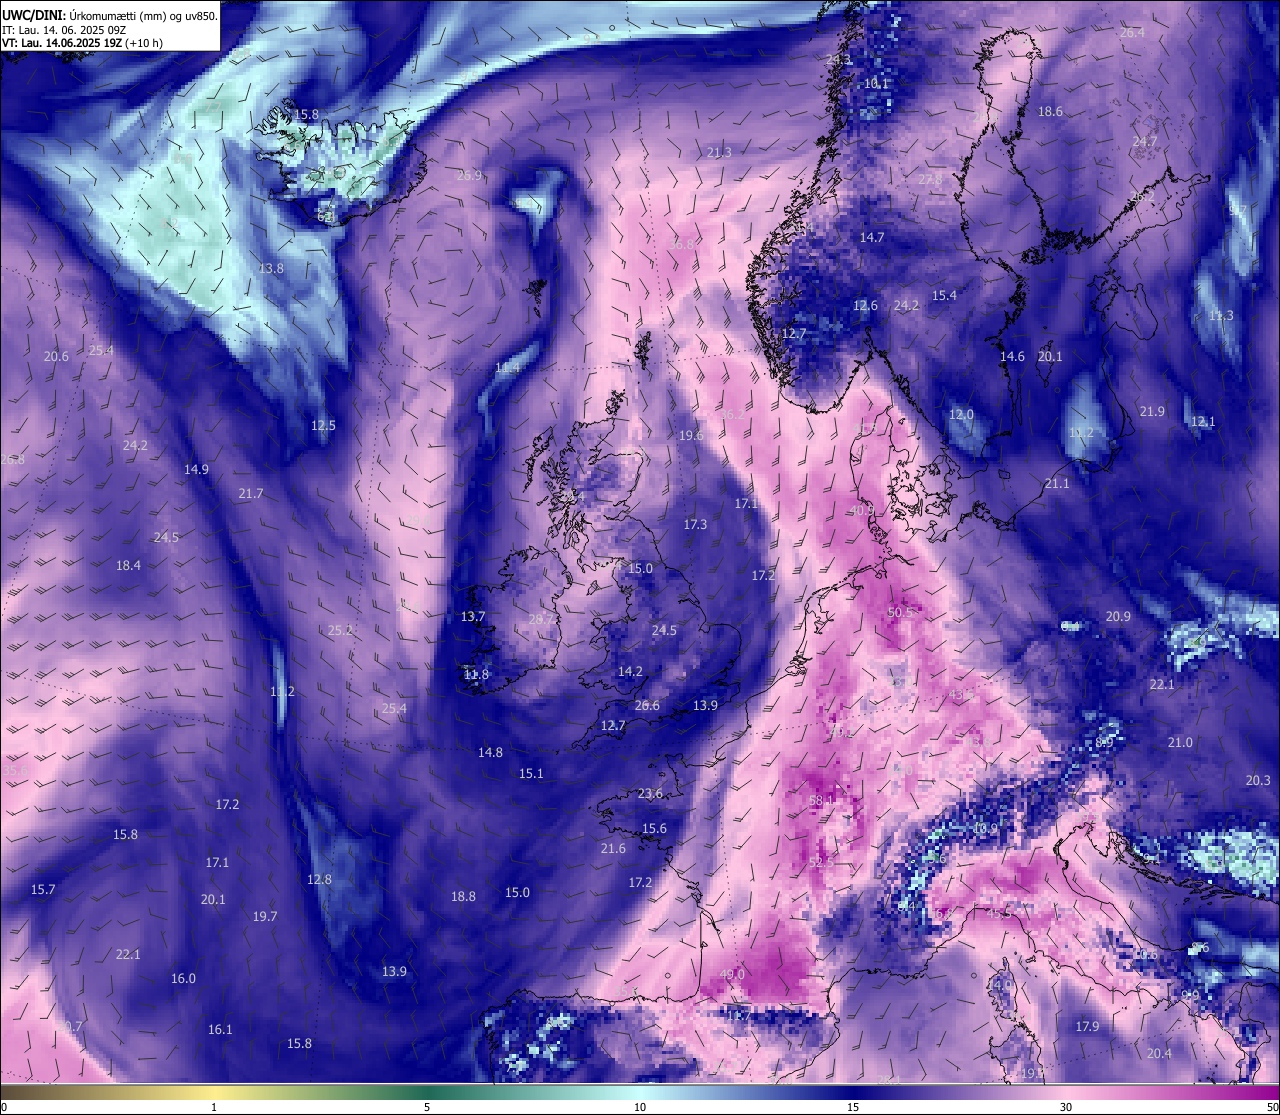Click the 16.1 map value
Viewport: 1280px width, 1115px height.
pos(220,1029)
